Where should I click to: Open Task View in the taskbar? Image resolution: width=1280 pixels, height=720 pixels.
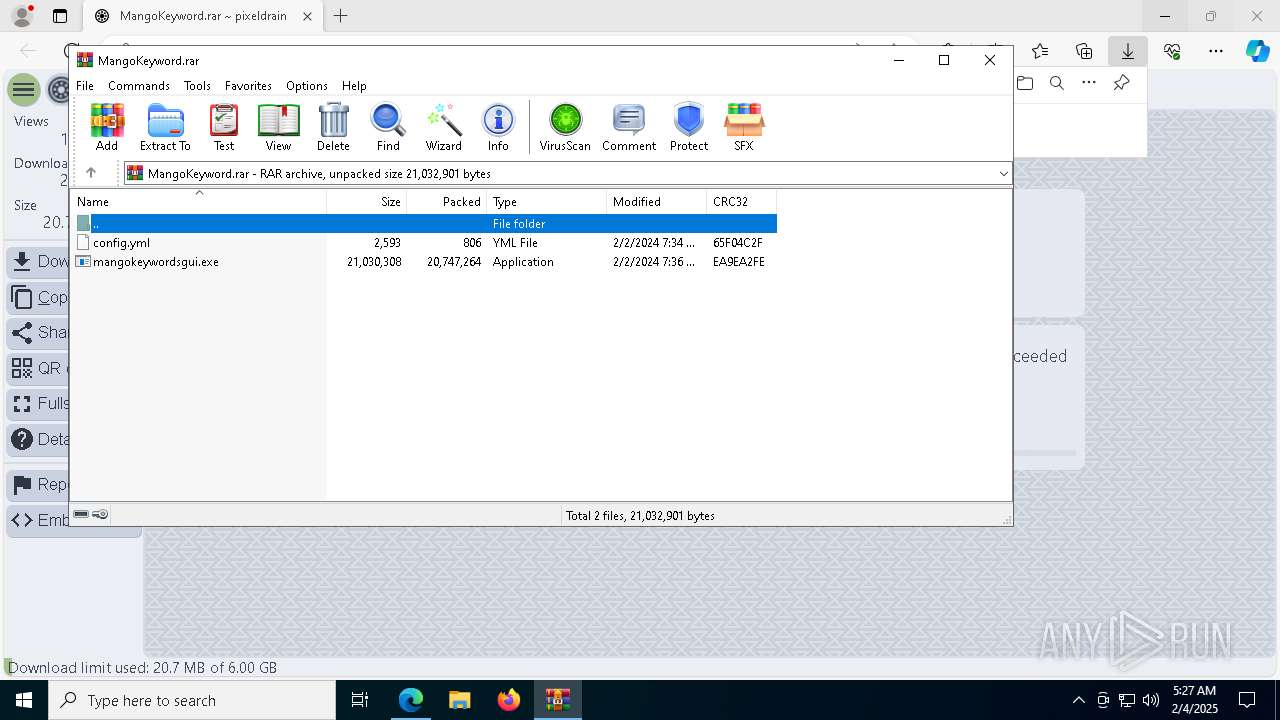click(360, 700)
